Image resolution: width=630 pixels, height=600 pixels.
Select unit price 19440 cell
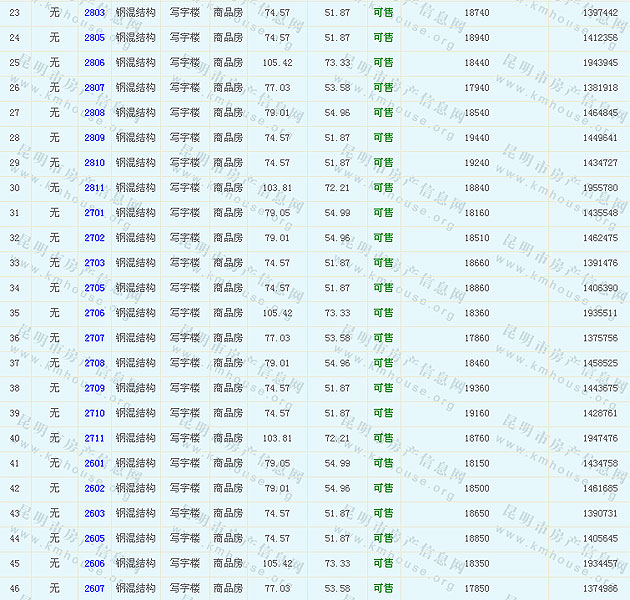pyautogui.click(x=477, y=138)
